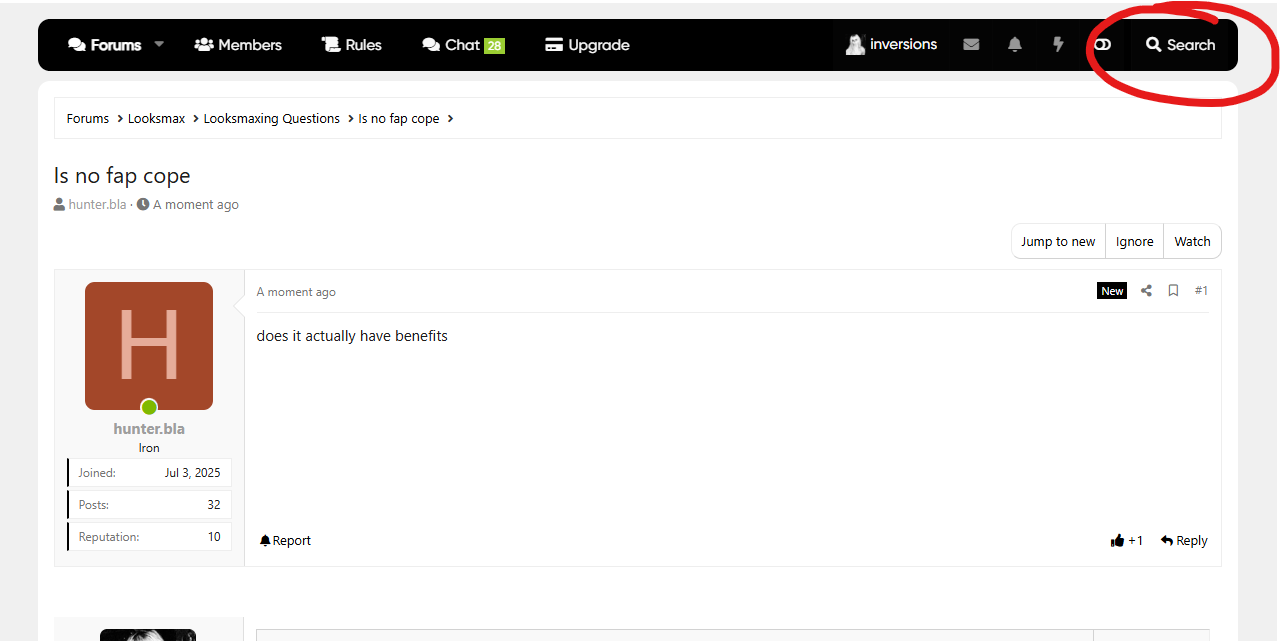The width and height of the screenshot is (1280, 641).
Task: Open the #1 post permalink
Action: [x=1201, y=291]
